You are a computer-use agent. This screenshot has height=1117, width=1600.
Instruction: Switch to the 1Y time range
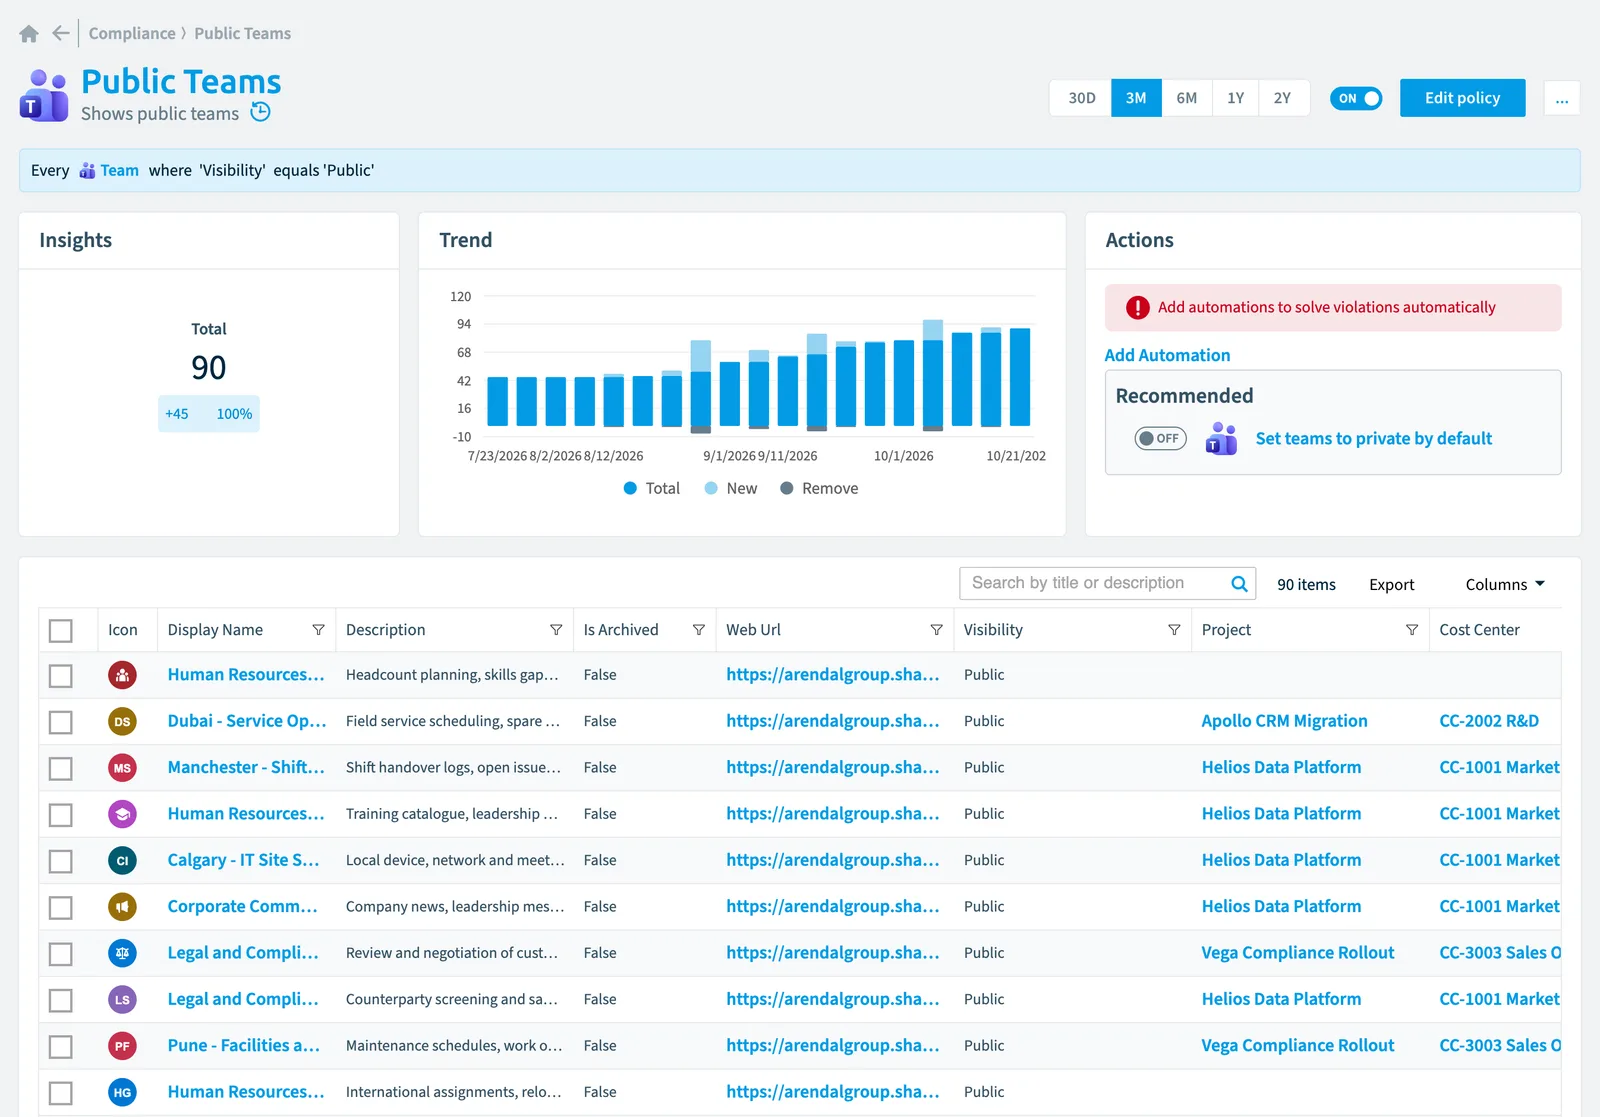(x=1236, y=98)
